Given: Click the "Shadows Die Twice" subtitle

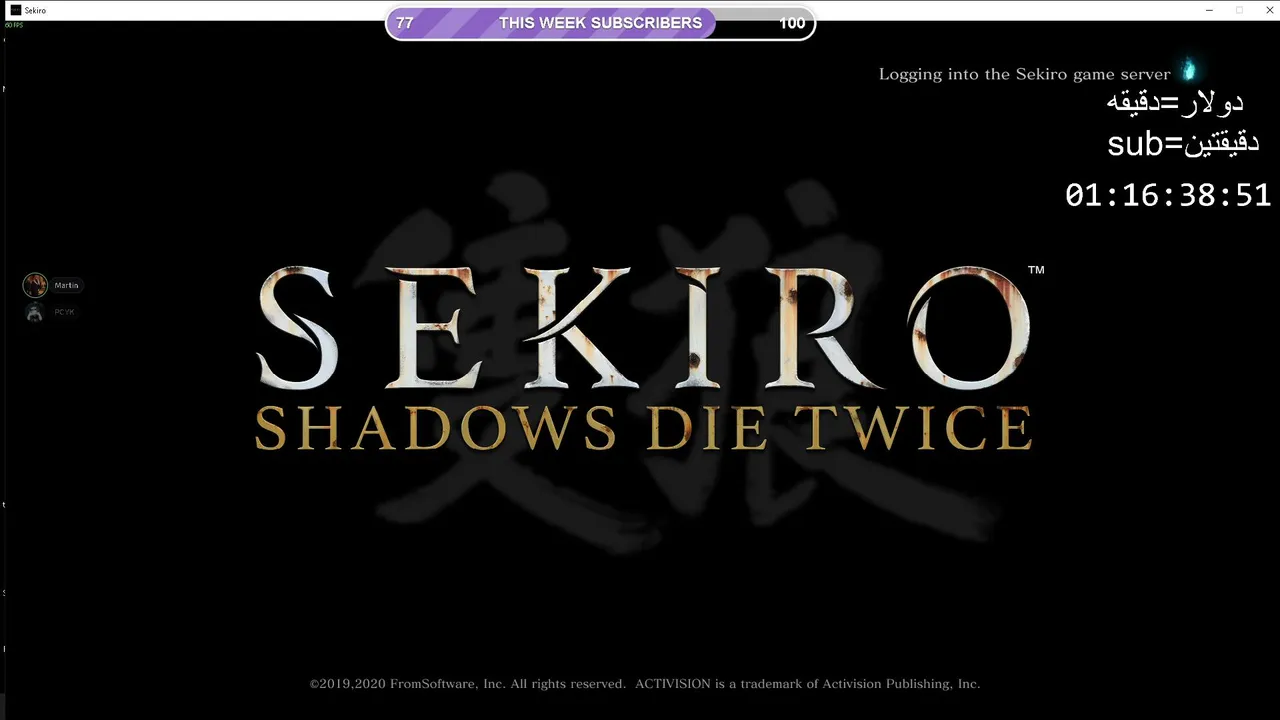Looking at the screenshot, I should (643, 428).
